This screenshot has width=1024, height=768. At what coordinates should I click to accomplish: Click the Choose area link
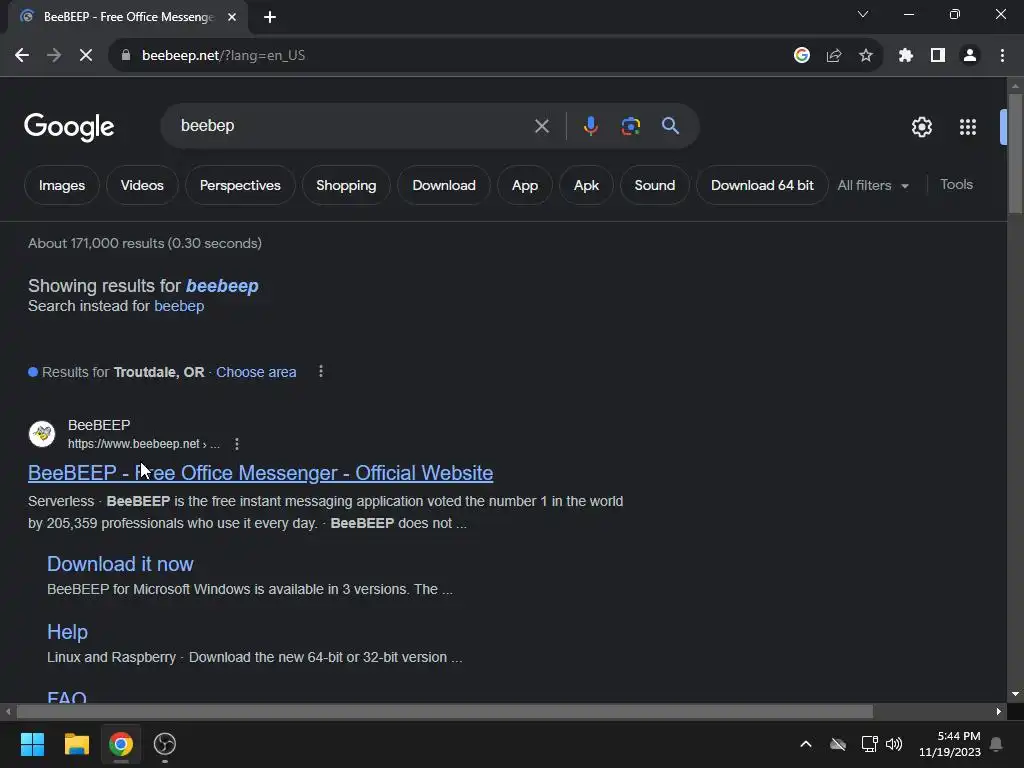tap(256, 372)
